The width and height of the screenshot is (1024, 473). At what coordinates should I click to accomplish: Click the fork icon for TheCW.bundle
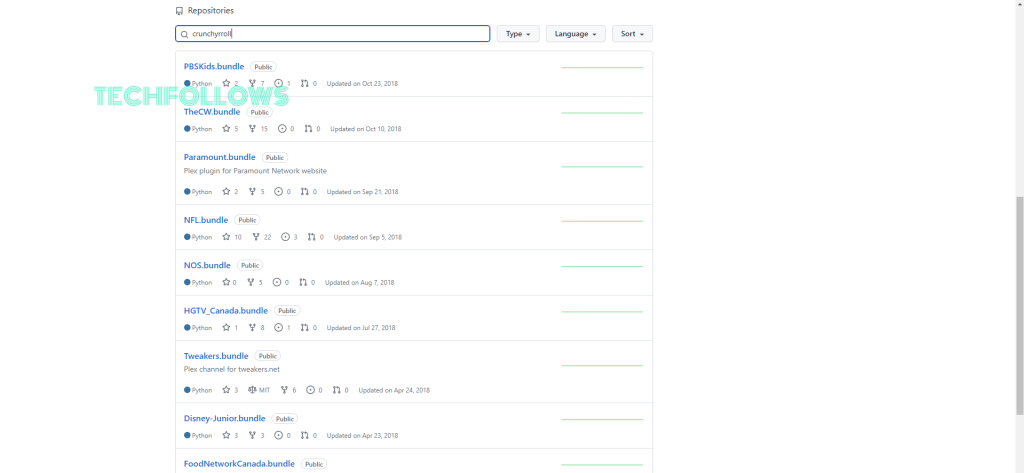[x=252, y=129]
